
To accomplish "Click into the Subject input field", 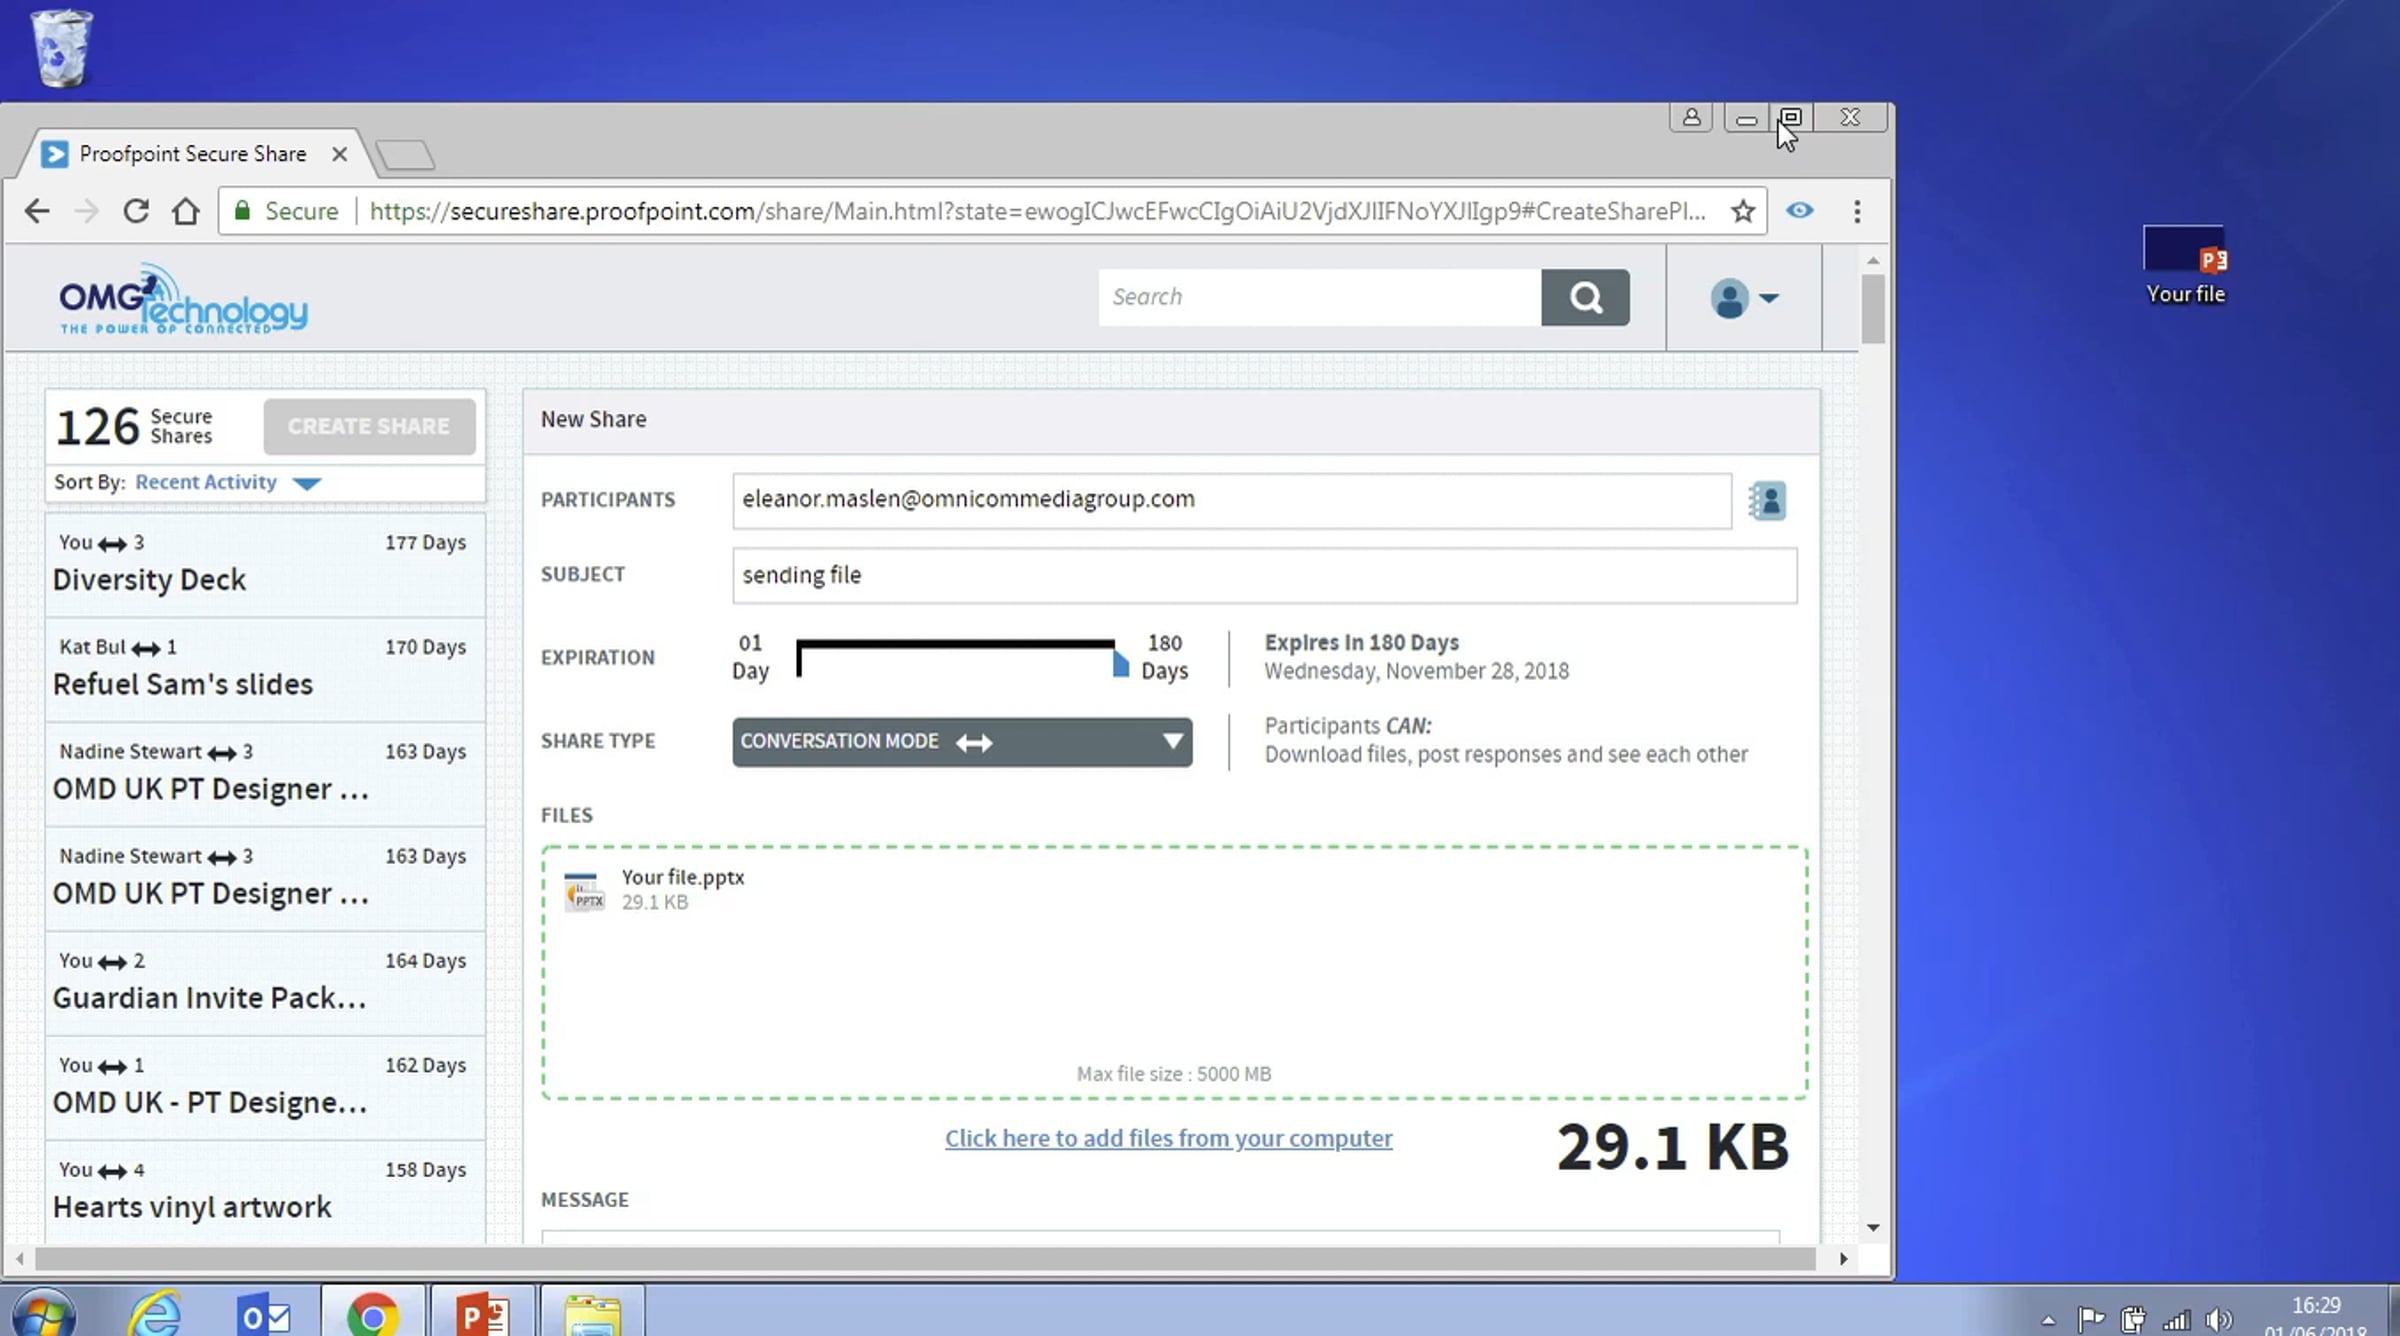I will point(1264,575).
